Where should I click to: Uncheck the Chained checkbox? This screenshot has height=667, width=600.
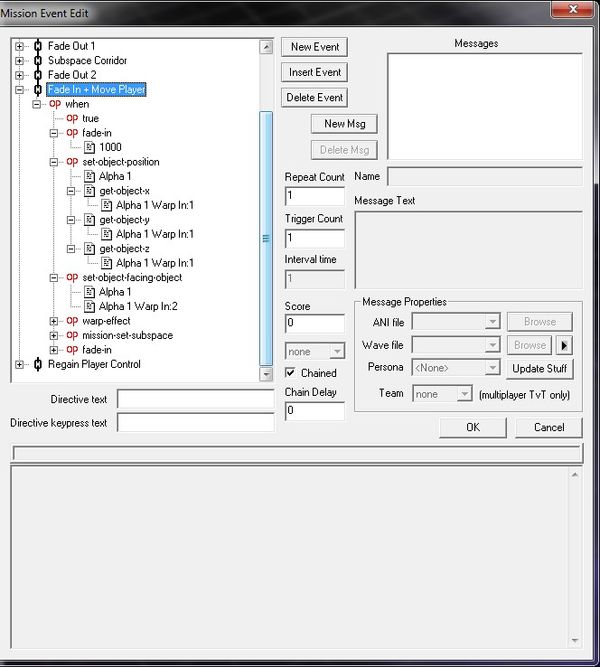tap(291, 373)
